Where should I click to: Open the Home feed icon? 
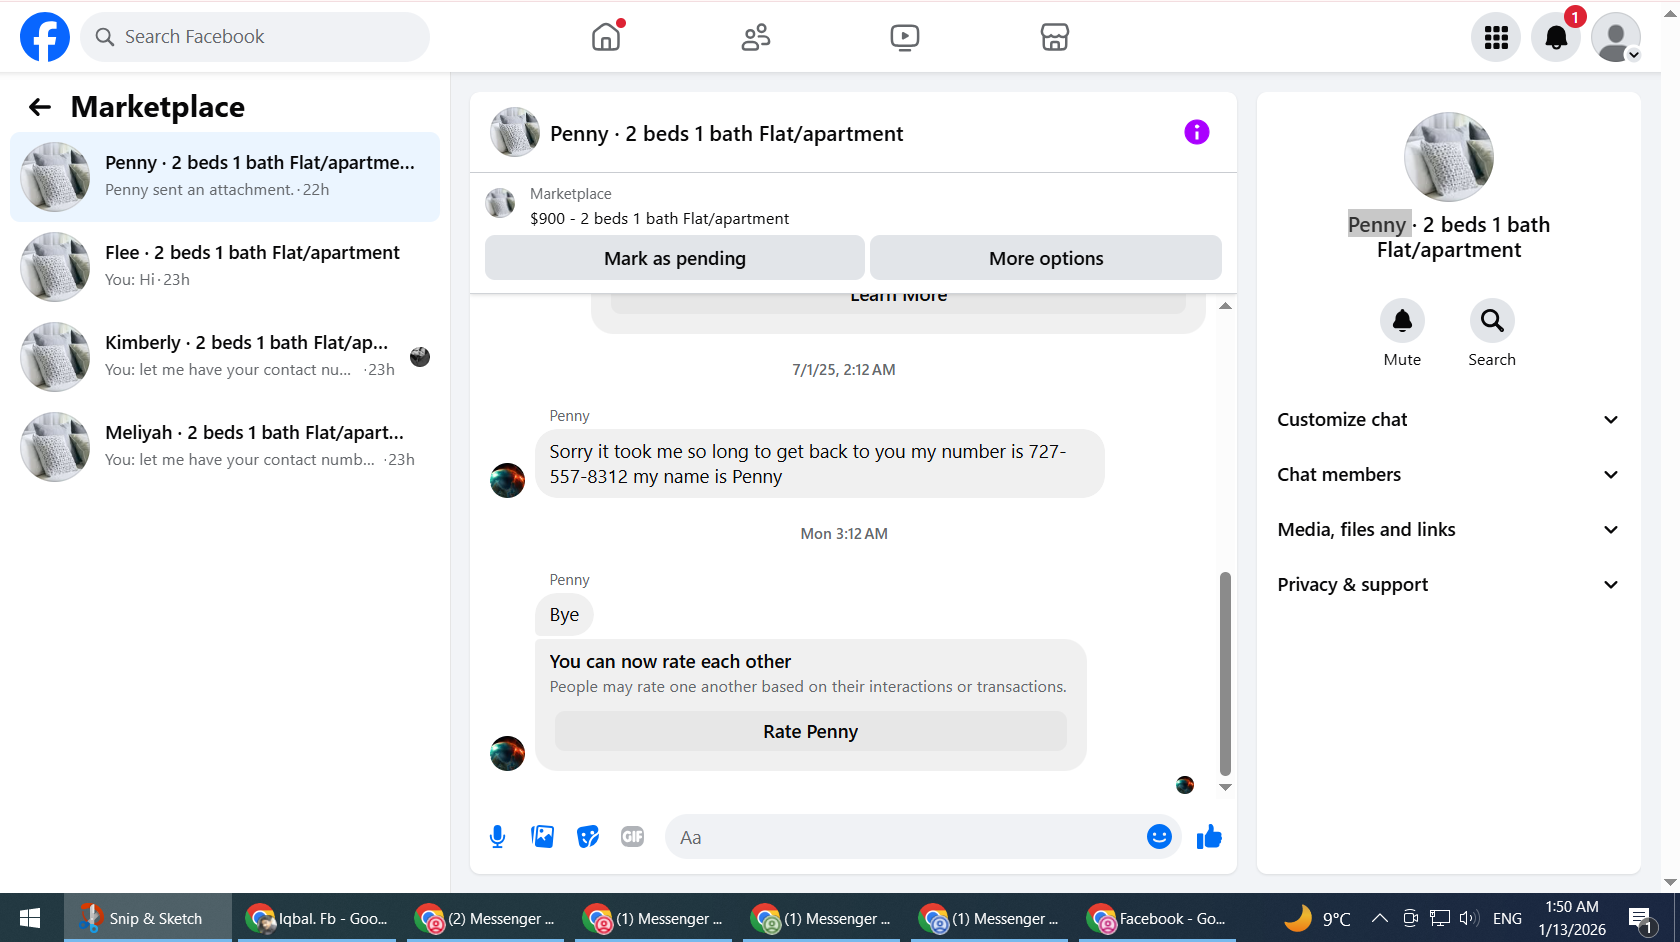click(x=606, y=37)
